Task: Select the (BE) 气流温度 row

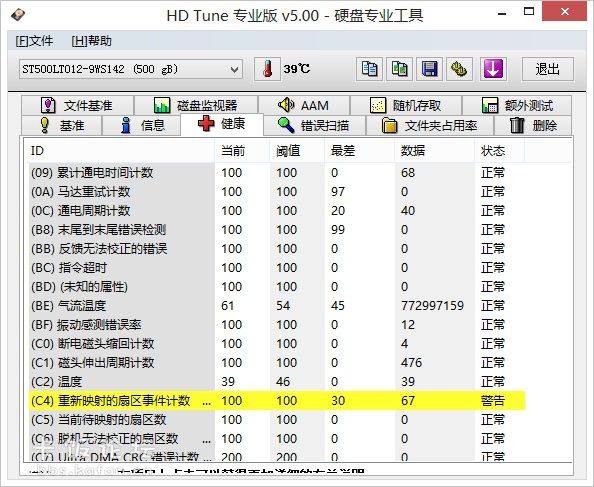Action: (277, 306)
